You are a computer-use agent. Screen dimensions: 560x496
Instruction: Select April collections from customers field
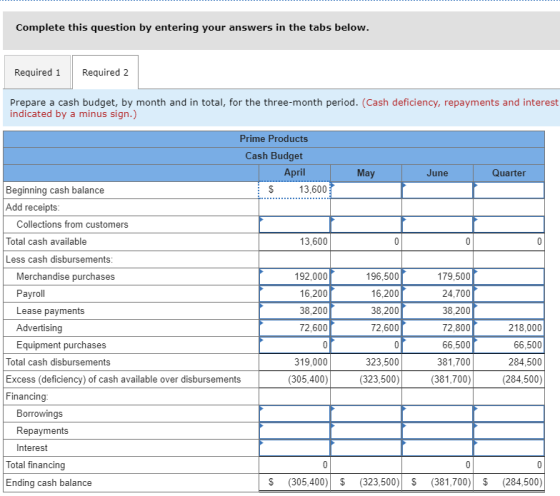coord(295,225)
